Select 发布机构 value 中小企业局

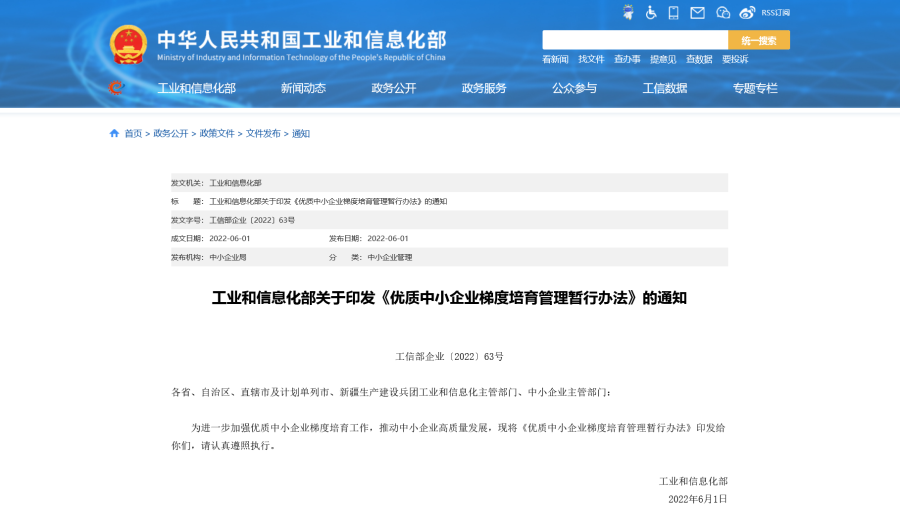pyautogui.click(x=228, y=258)
